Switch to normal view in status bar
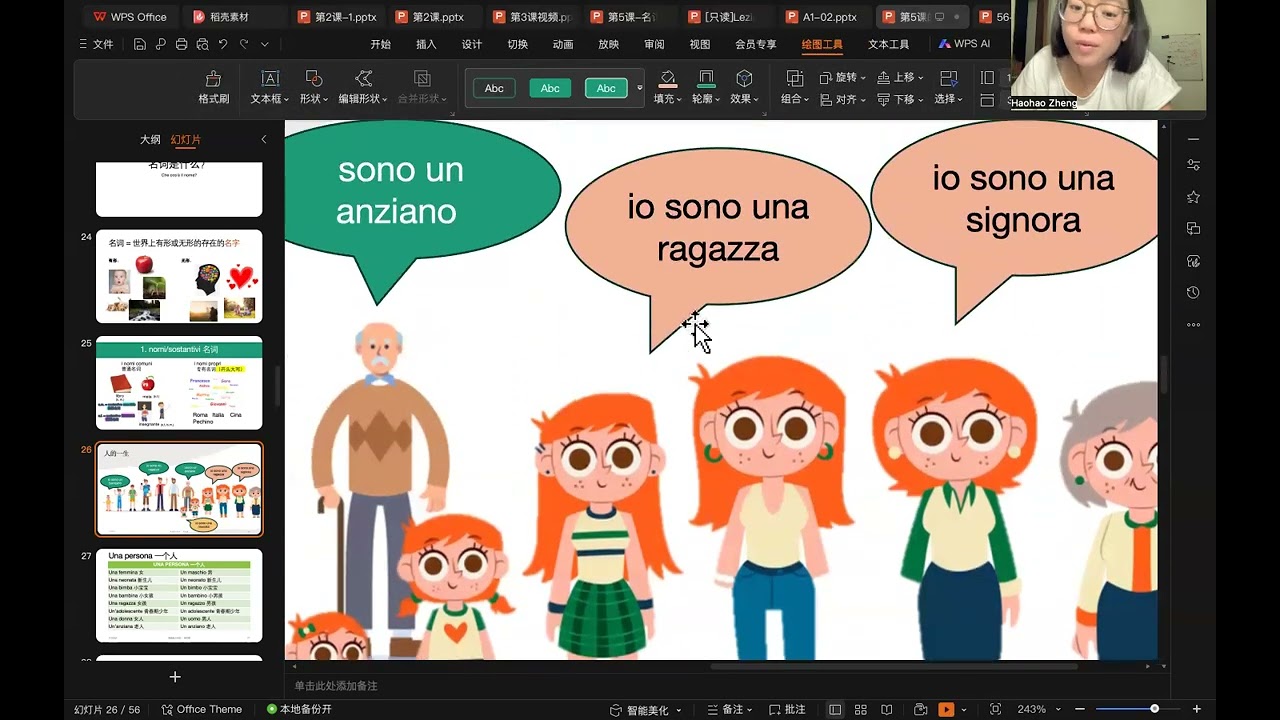This screenshot has width=1280, height=720. (835, 709)
